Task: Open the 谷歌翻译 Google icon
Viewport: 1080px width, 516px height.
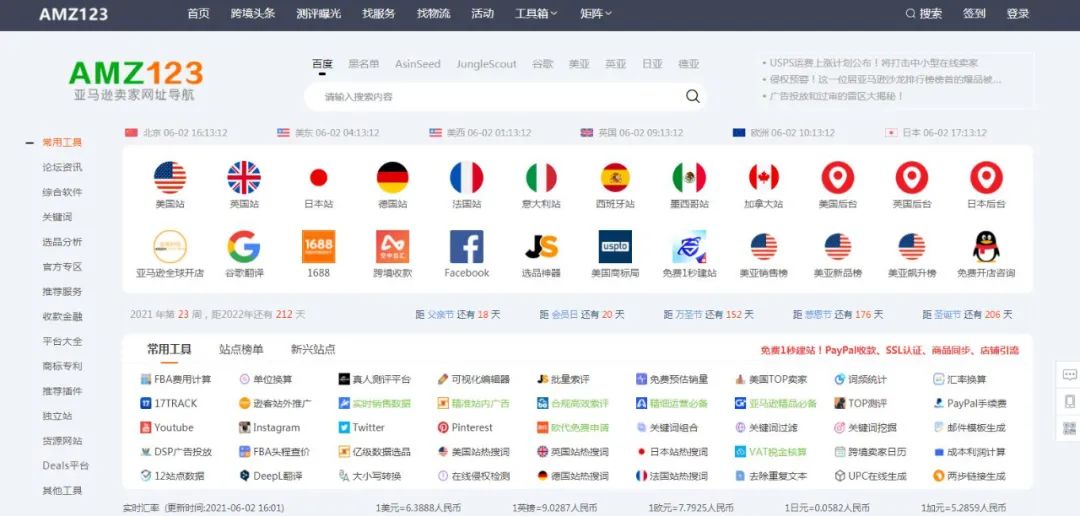Action: [x=244, y=247]
